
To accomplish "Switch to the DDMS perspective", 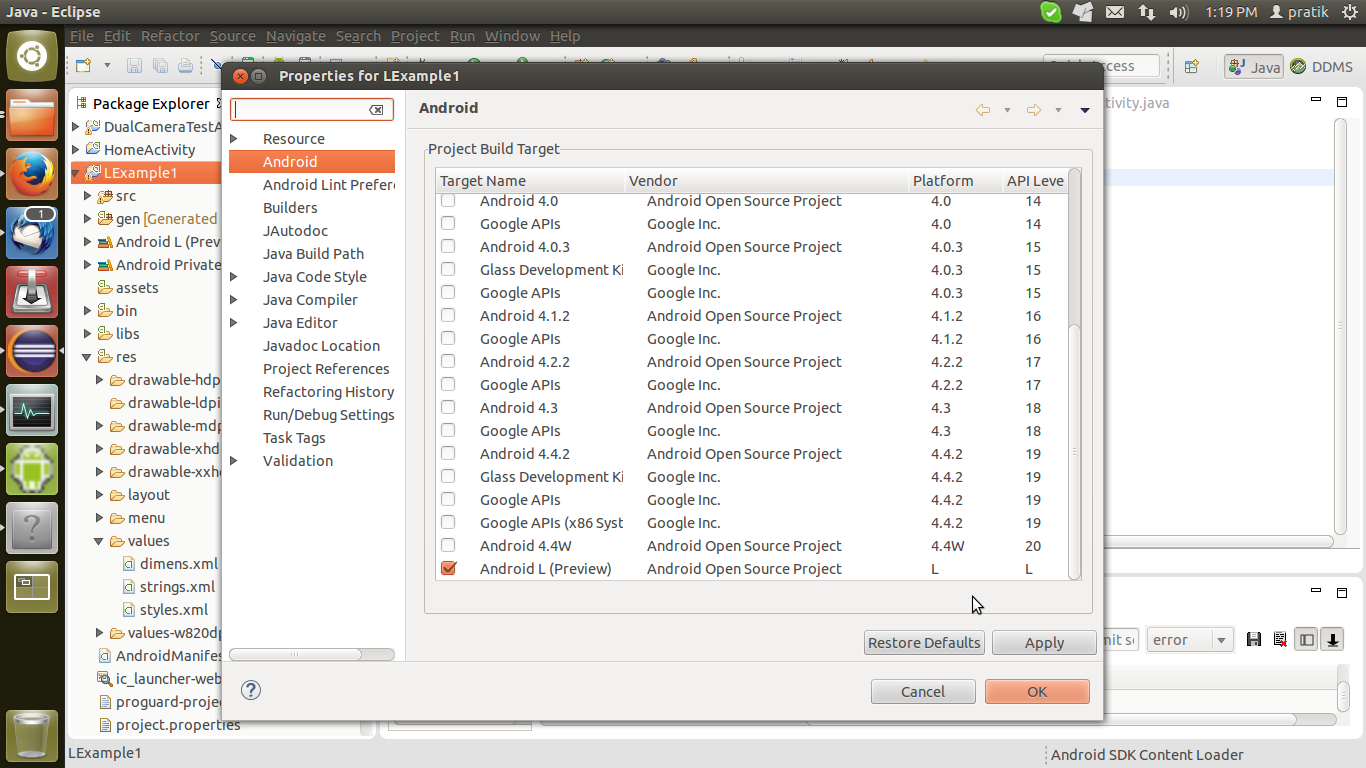I will (x=1321, y=67).
